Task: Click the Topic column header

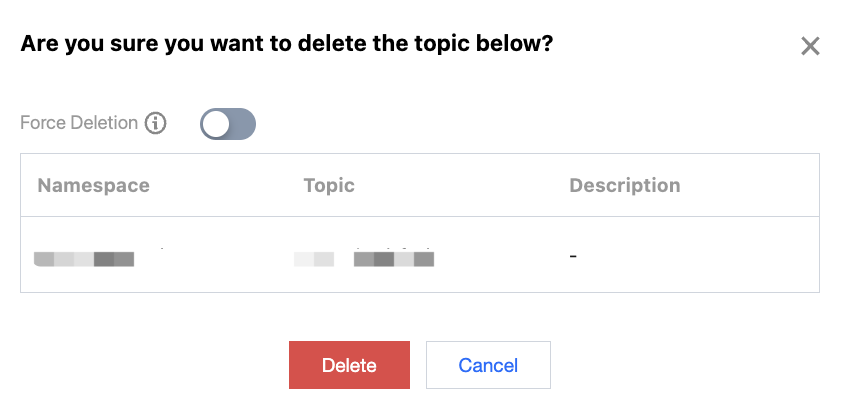Action: coord(329,185)
